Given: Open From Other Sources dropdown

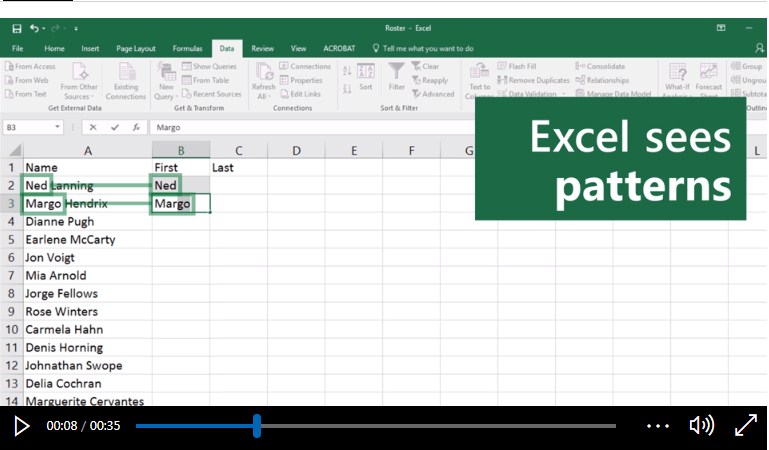Looking at the screenshot, I should coord(79,81).
